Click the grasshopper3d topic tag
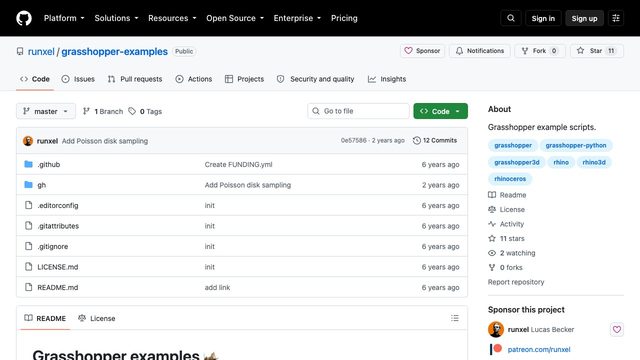 [517, 162]
